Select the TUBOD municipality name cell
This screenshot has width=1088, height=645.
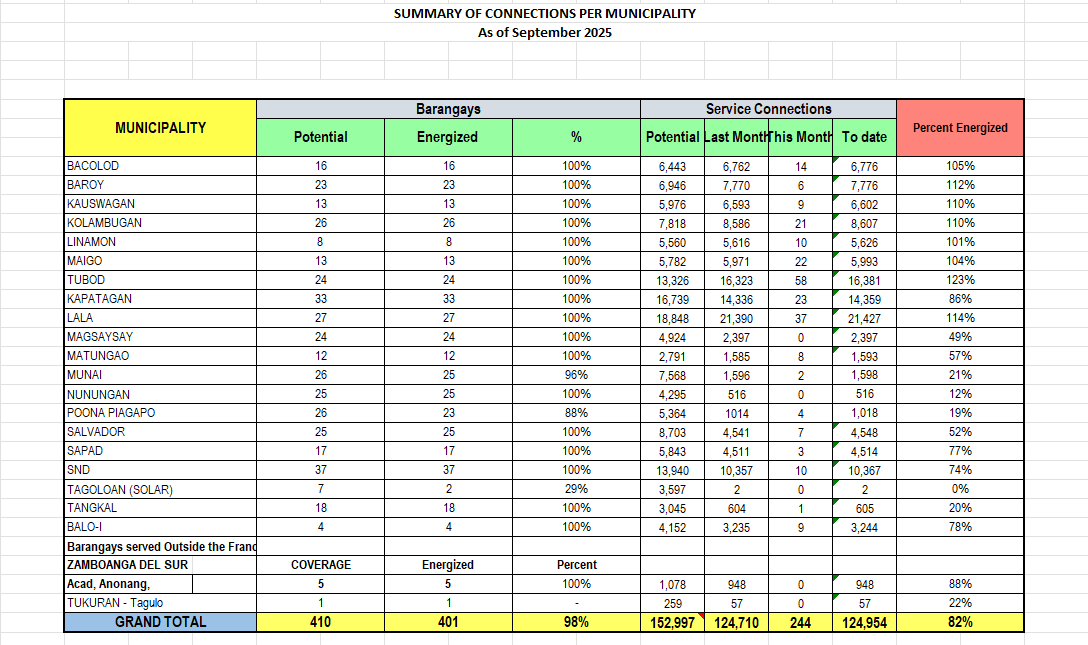click(x=160, y=280)
